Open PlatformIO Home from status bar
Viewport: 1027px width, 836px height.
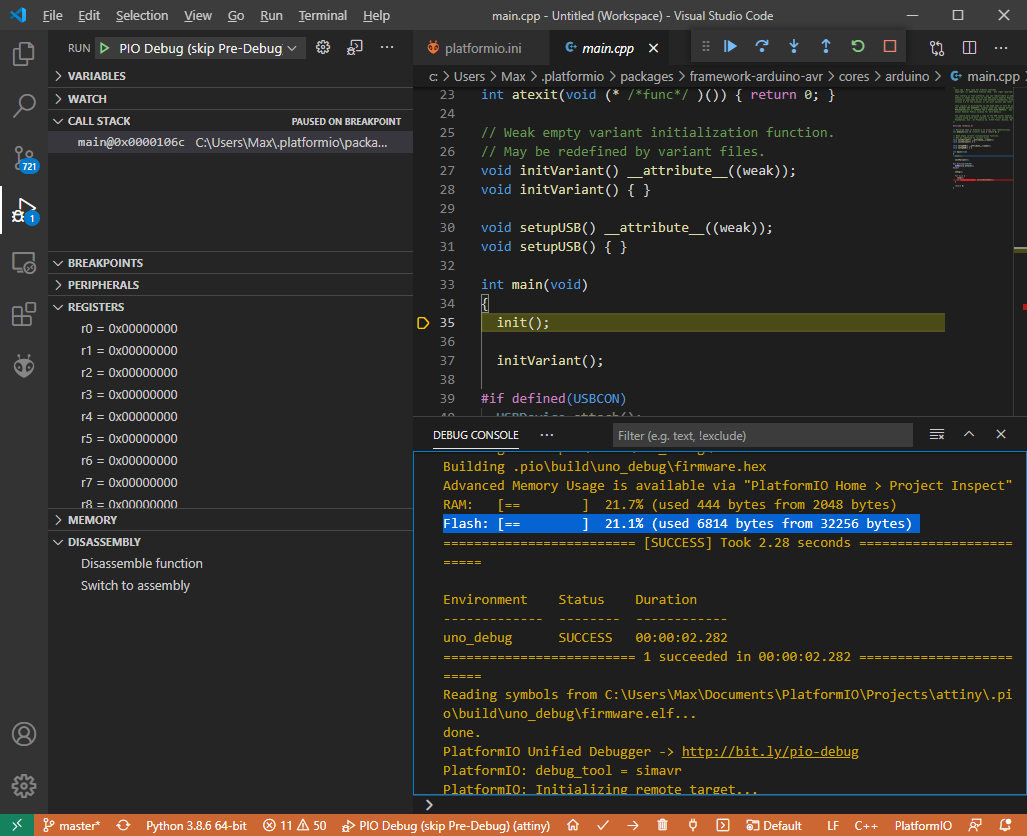coord(573,826)
